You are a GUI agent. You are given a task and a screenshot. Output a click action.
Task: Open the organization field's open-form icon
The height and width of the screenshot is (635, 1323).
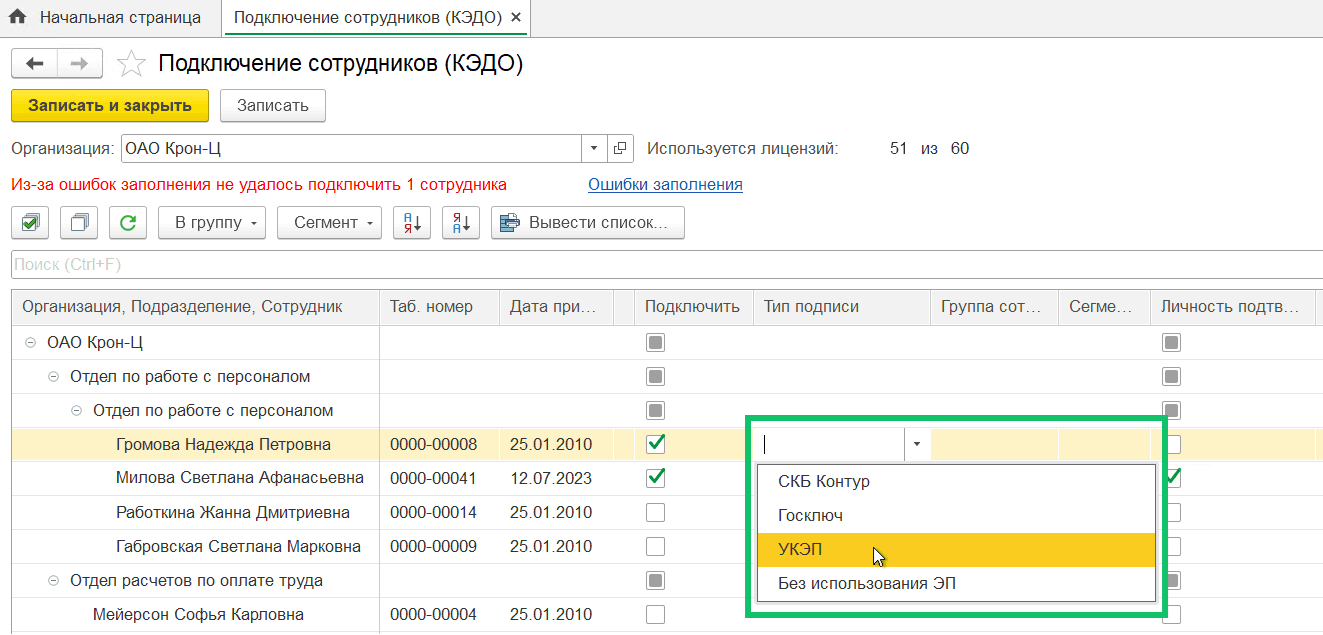coord(620,149)
